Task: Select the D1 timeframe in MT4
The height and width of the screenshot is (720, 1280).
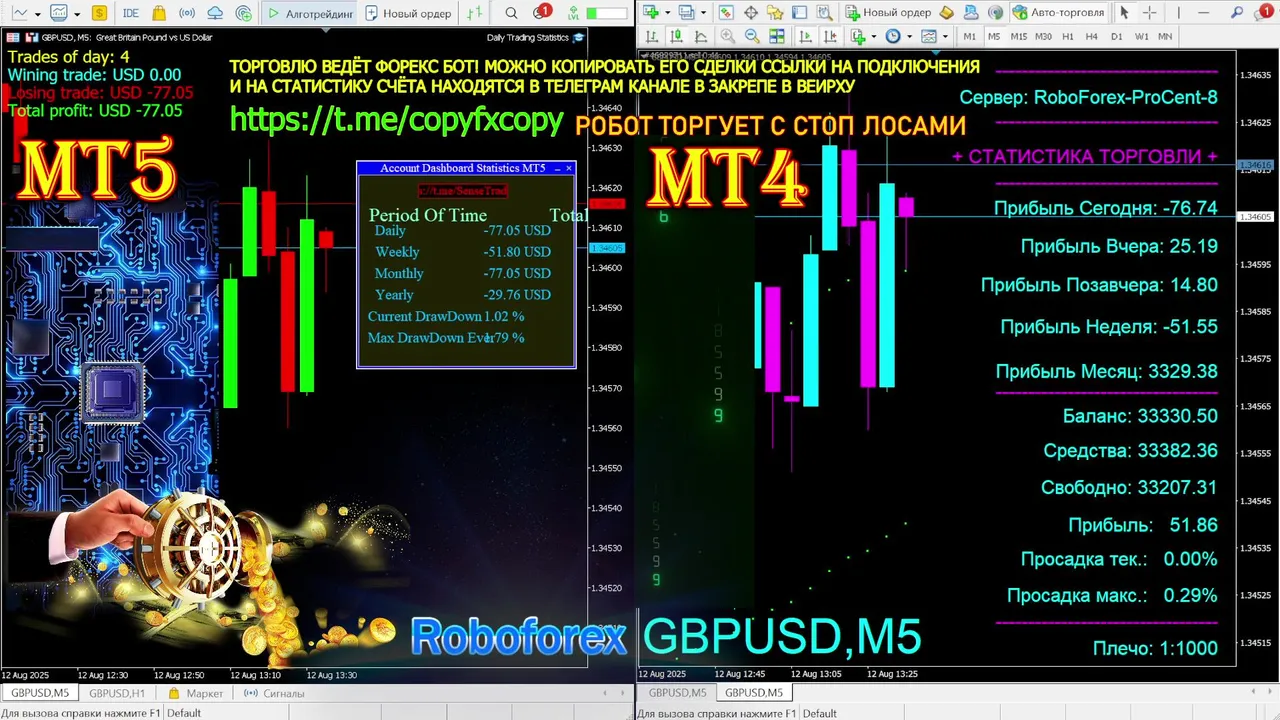Action: point(1117,36)
